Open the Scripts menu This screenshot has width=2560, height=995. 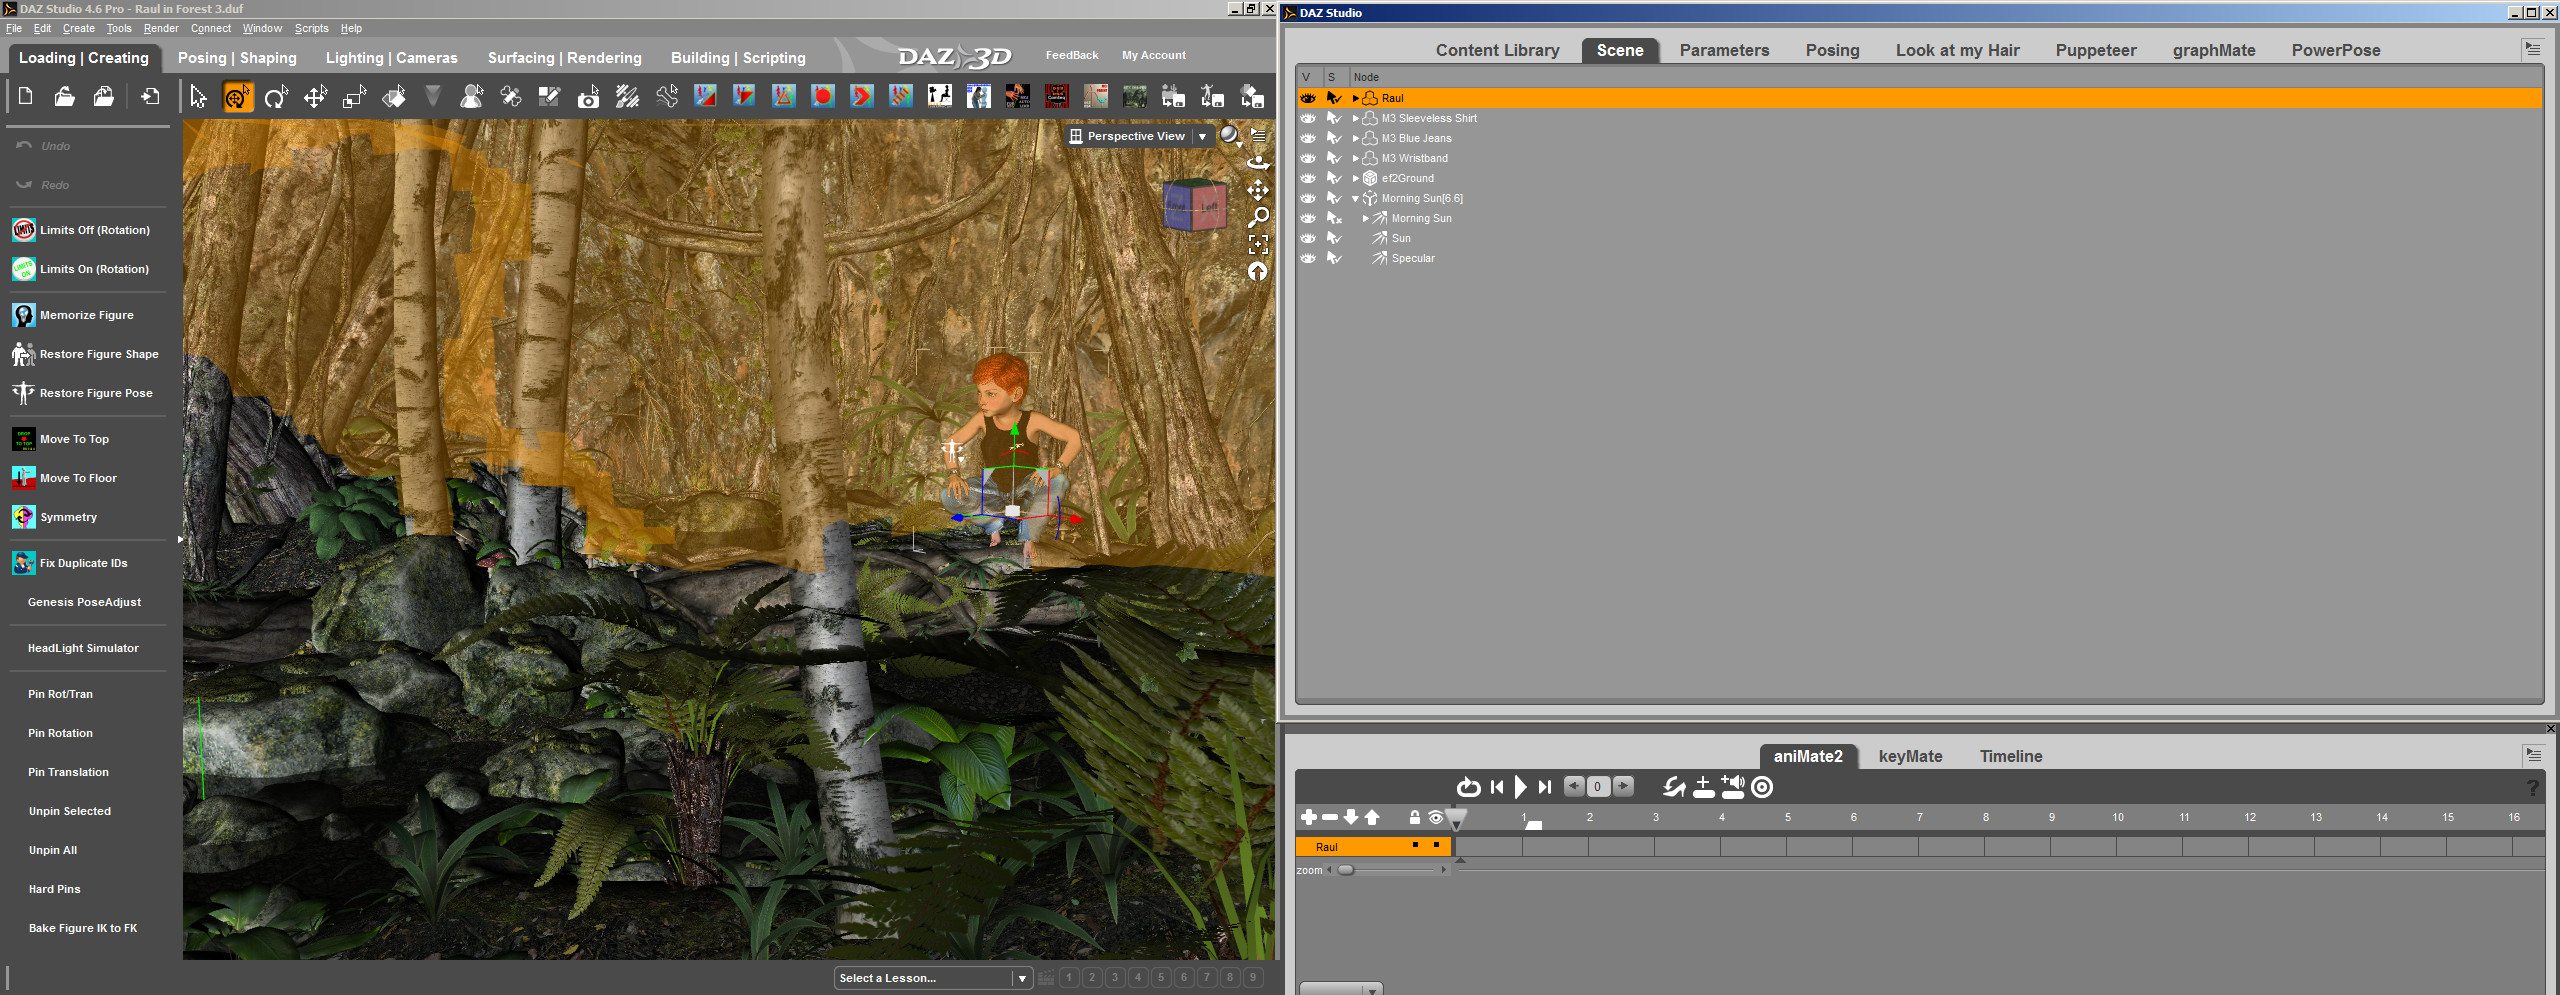311,28
